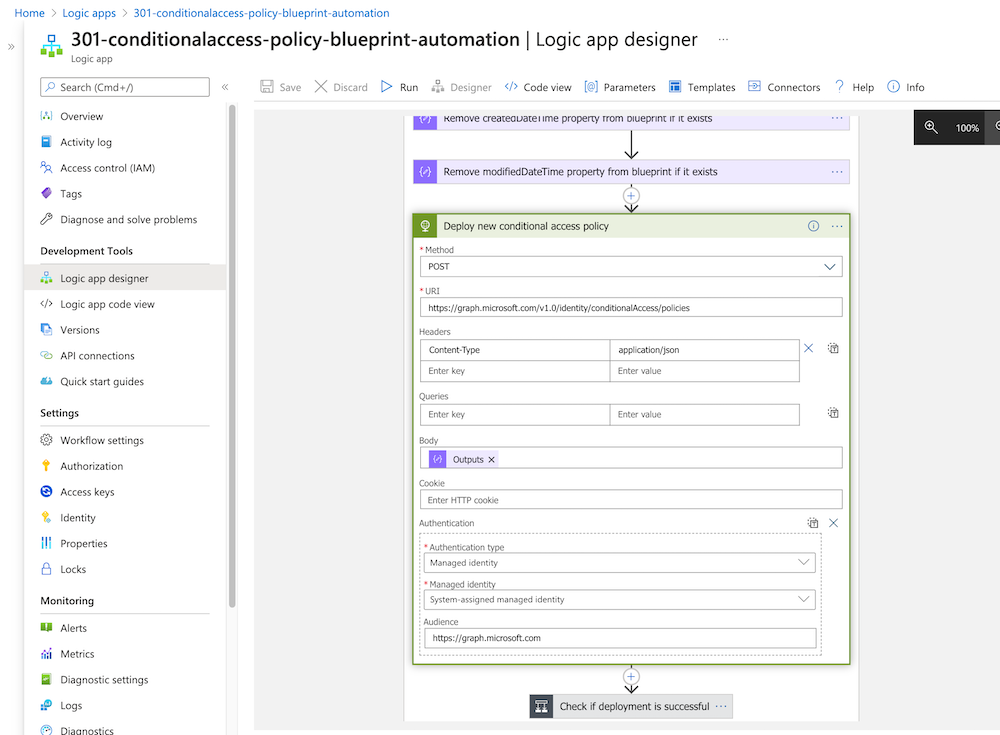Open Connectors from the toolbar
The width and height of the screenshot is (1000, 735).
pos(784,87)
